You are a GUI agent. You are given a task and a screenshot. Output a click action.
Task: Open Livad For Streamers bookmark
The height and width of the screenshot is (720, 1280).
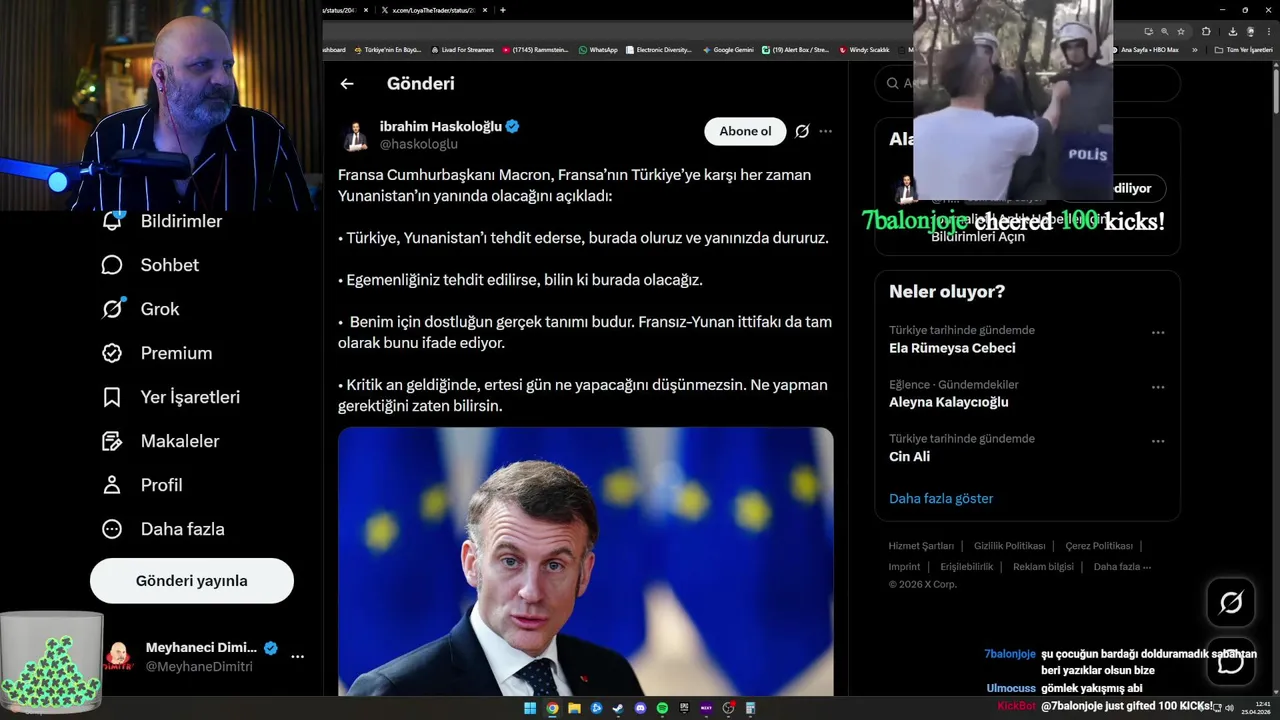[462, 49]
